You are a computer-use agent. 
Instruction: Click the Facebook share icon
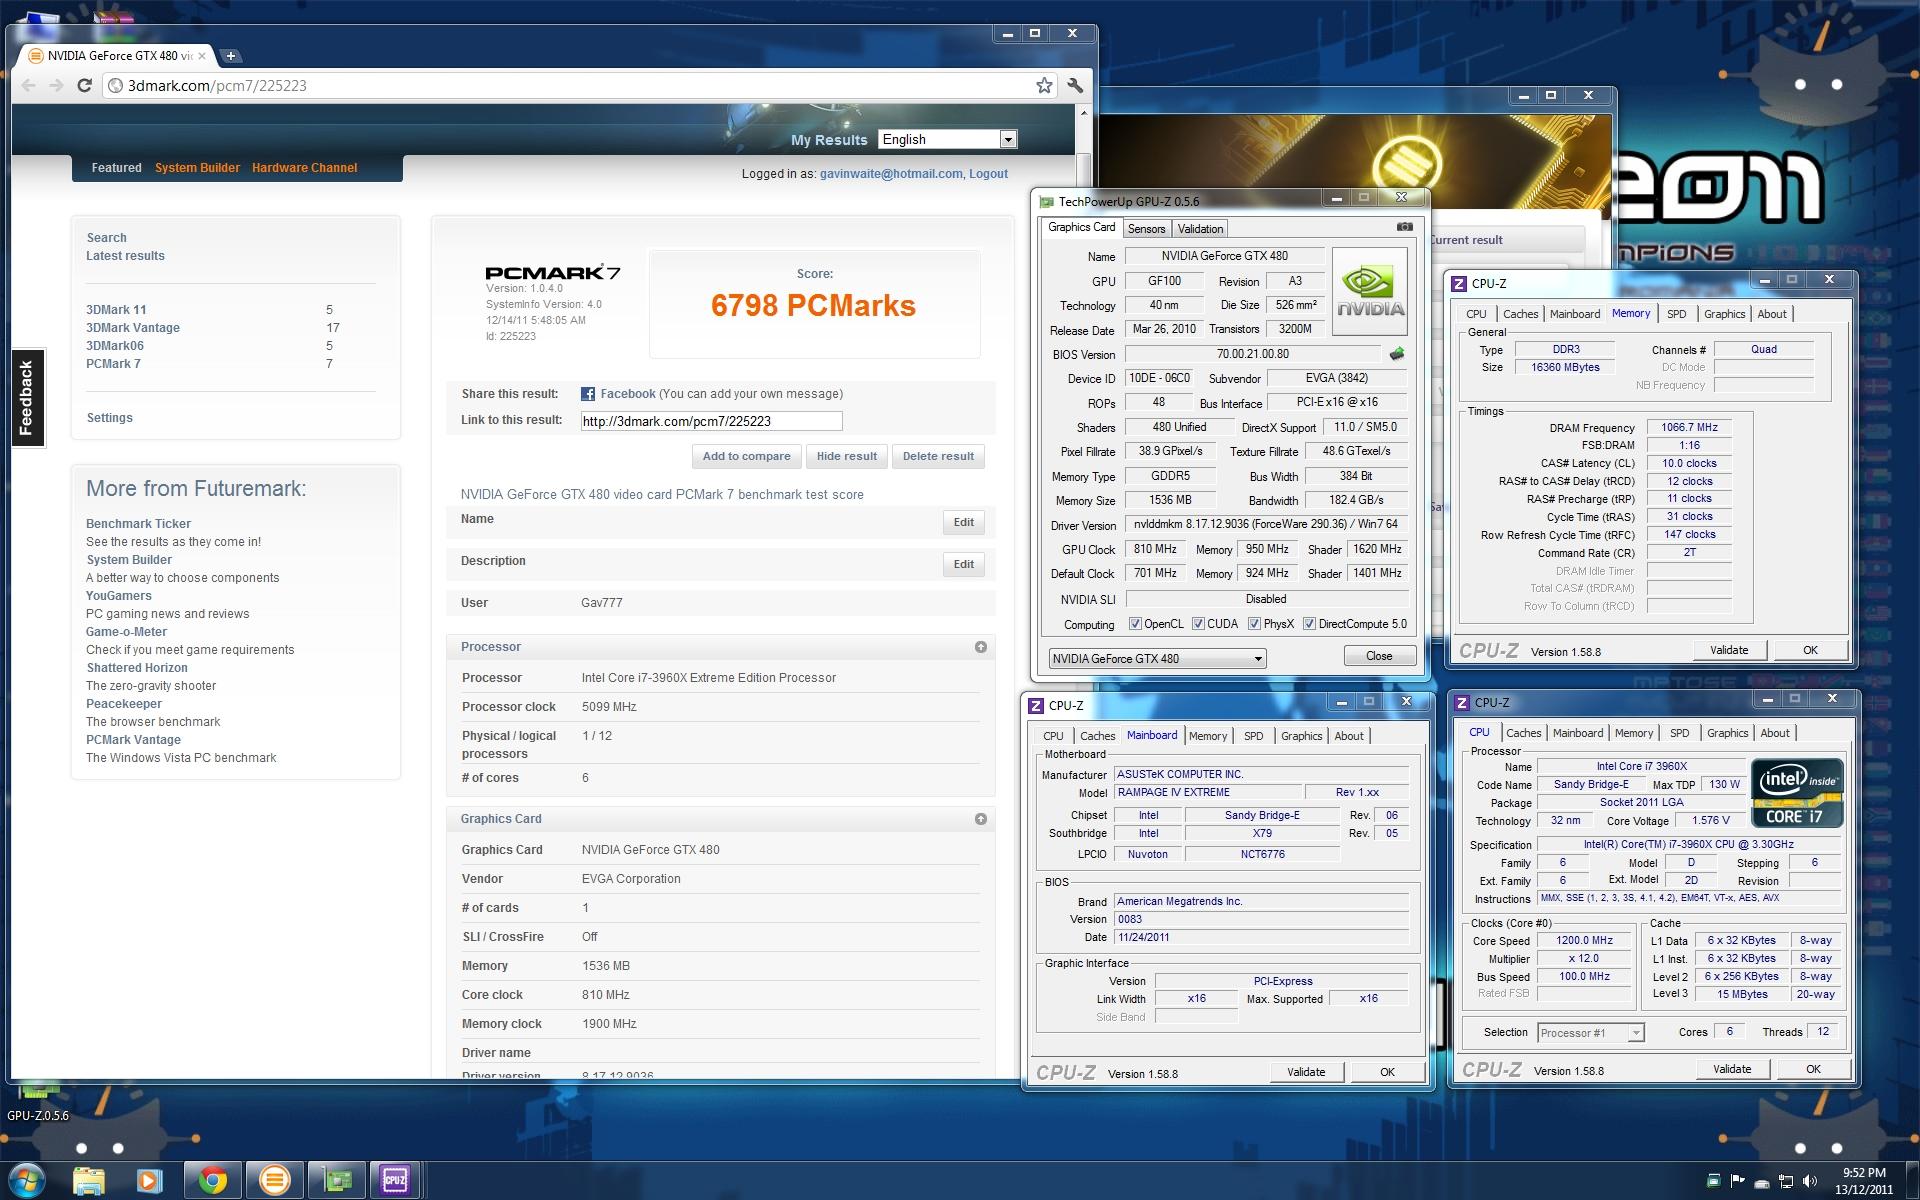click(x=588, y=394)
